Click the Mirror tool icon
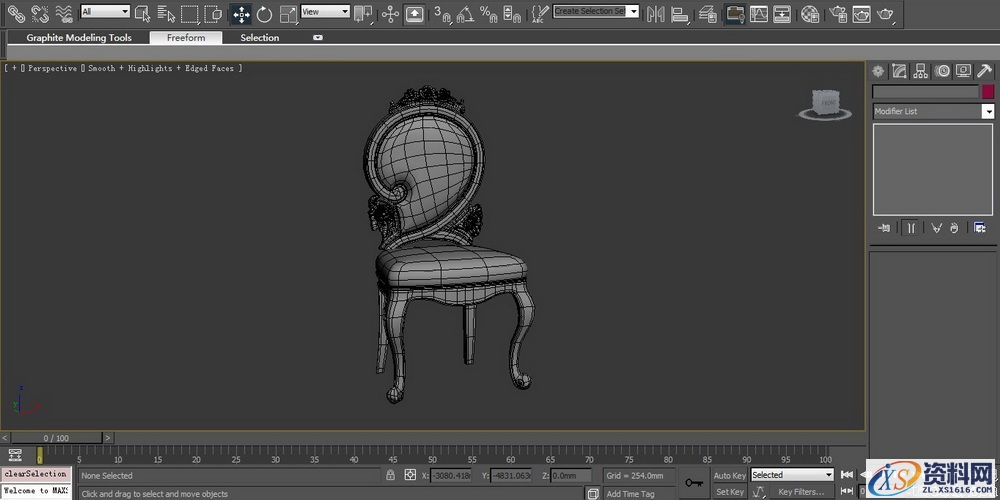The image size is (1000, 500). 656,14
